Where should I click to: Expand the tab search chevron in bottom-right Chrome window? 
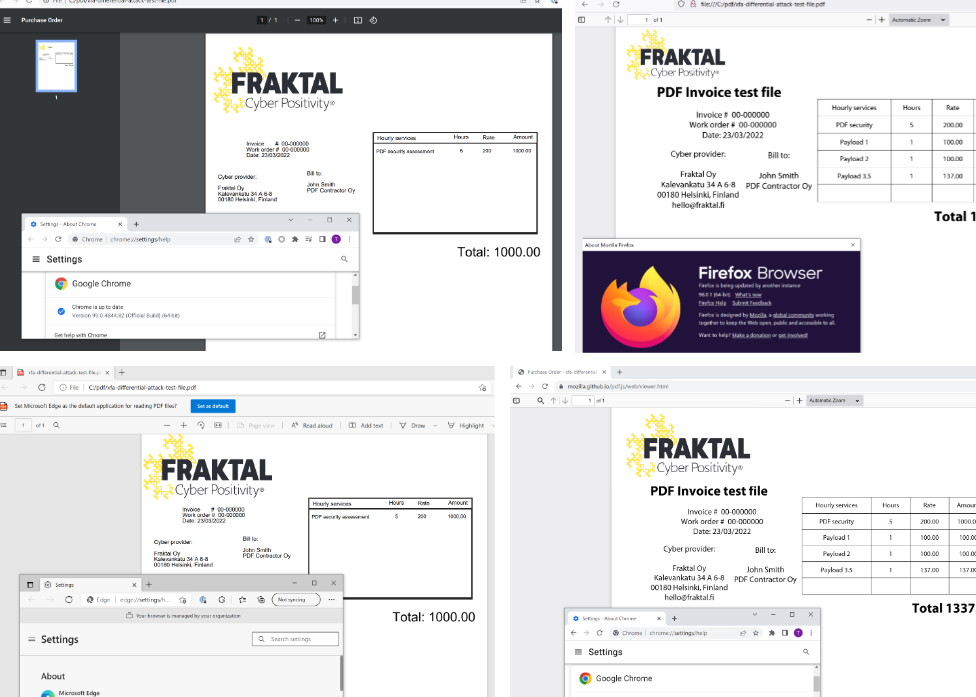tap(754, 614)
